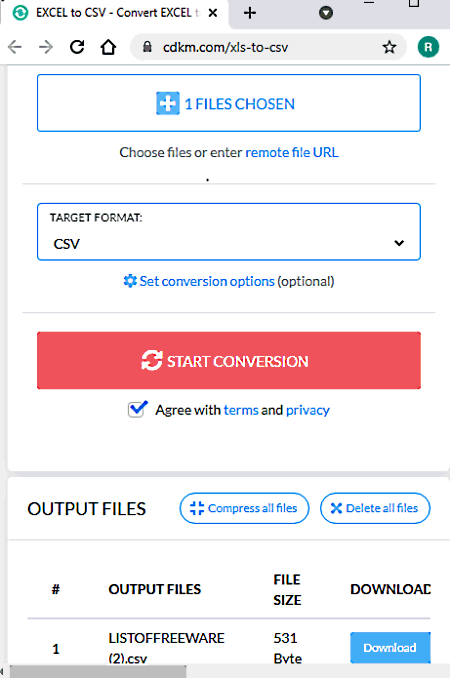Switch to the EXCEL to CSV tab
The image size is (450, 678).
[x=116, y=13]
